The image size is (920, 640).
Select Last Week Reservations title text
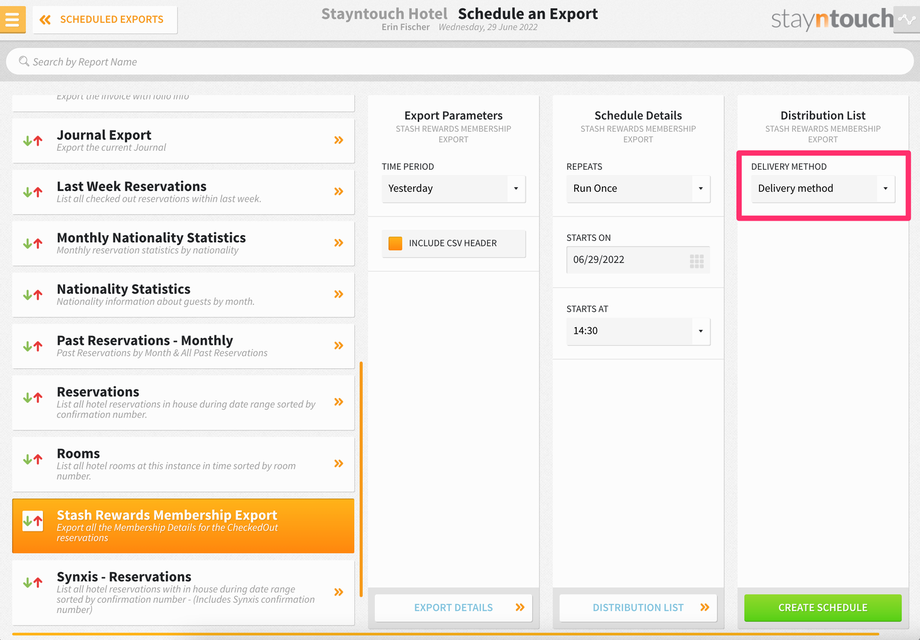click(x=131, y=187)
